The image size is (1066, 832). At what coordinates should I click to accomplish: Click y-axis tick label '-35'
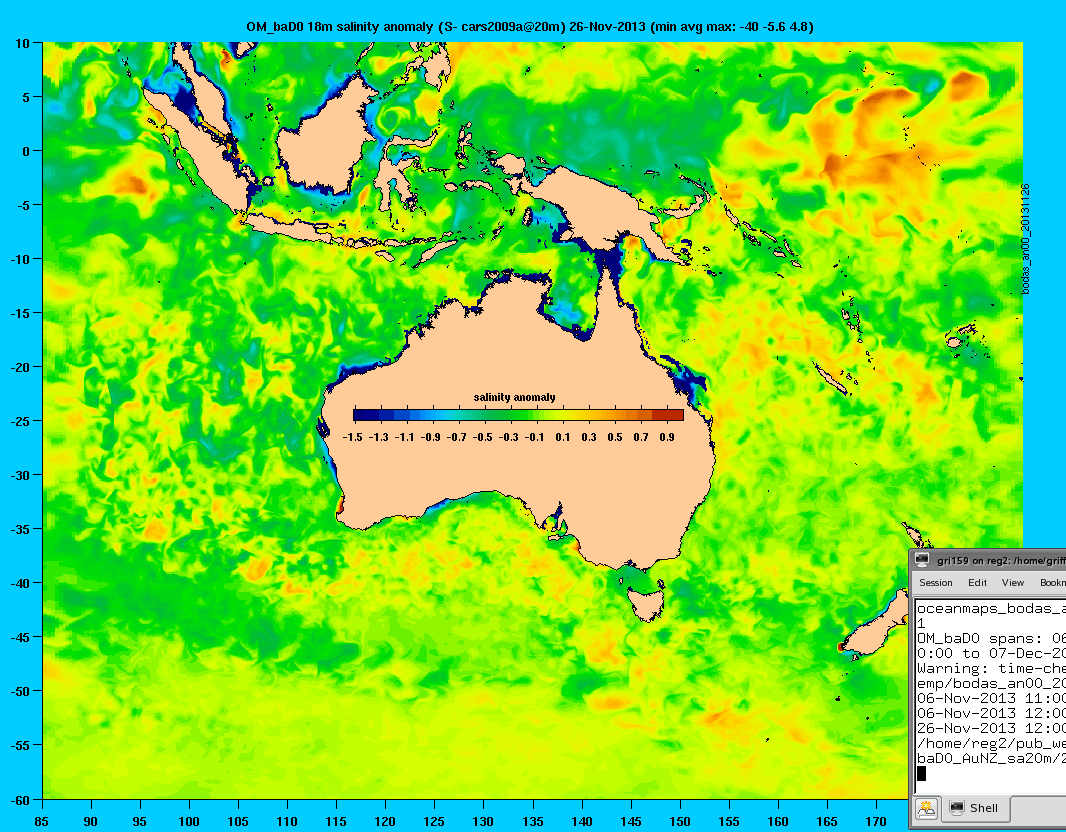(x=22, y=530)
